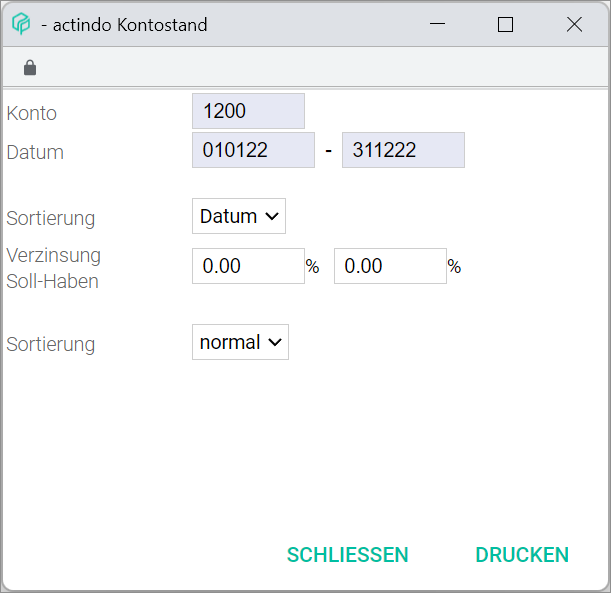The height and width of the screenshot is (593, 611).
Task: Click the actindo logo icon in title bar
Action: (21, 24)
